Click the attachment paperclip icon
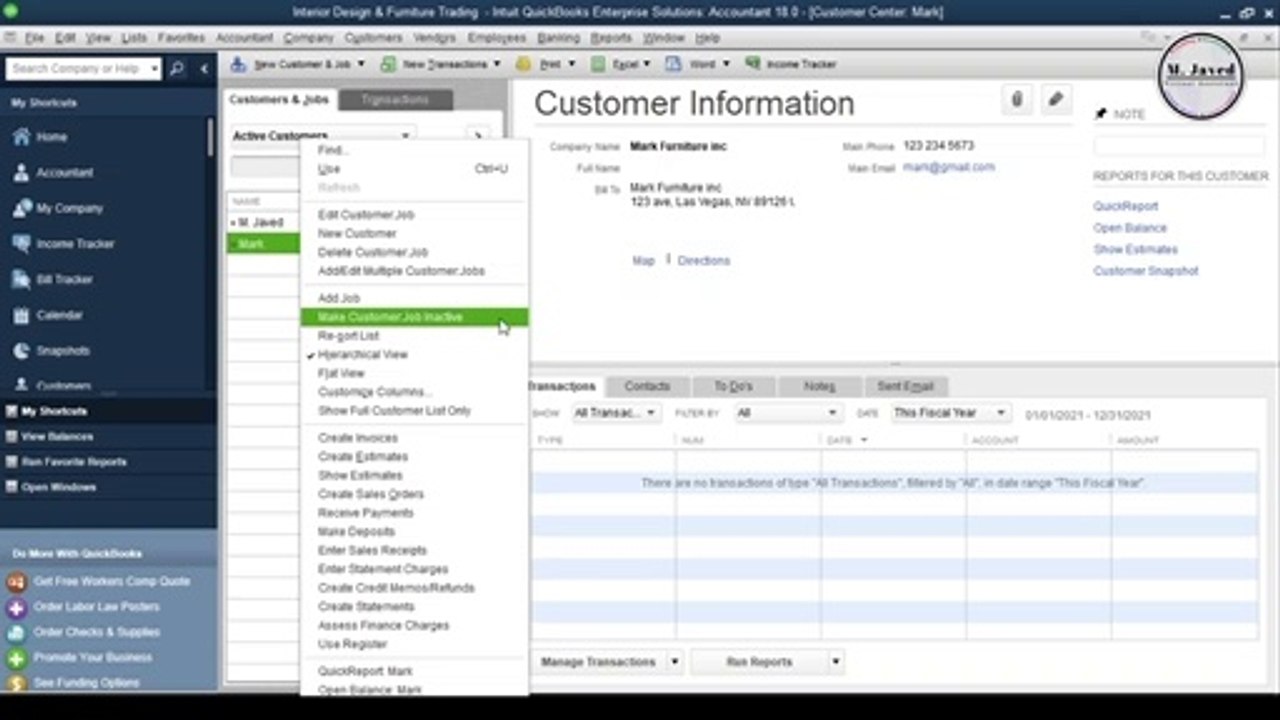The image size is (1280, 720). [1017, 100]
